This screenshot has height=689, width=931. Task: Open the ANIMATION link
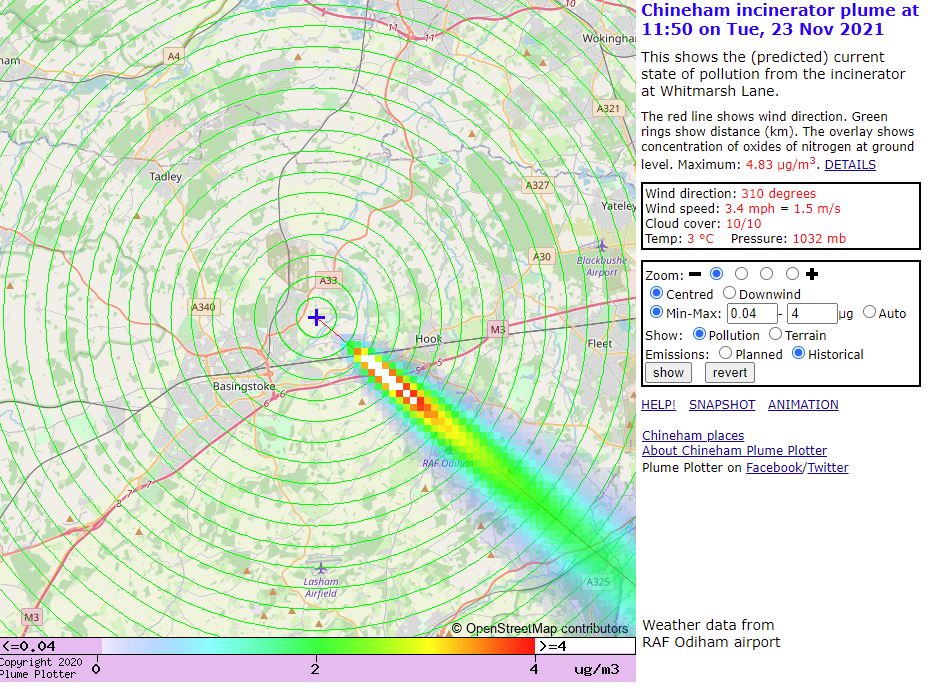[803, 404]
